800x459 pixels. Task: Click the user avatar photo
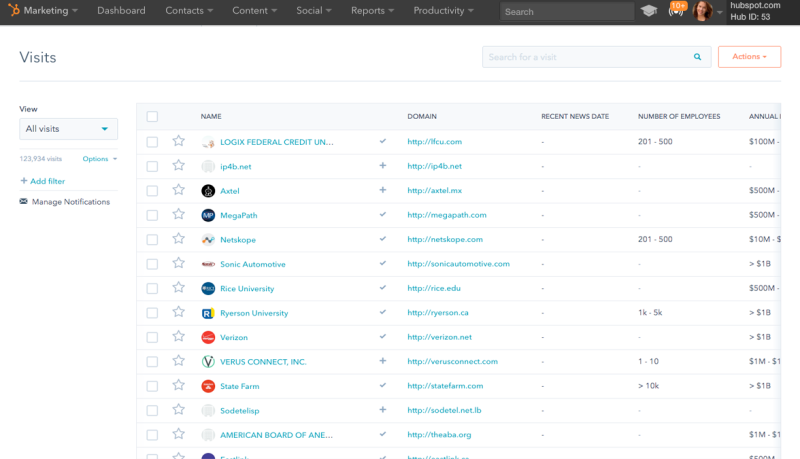pos(702,11)
